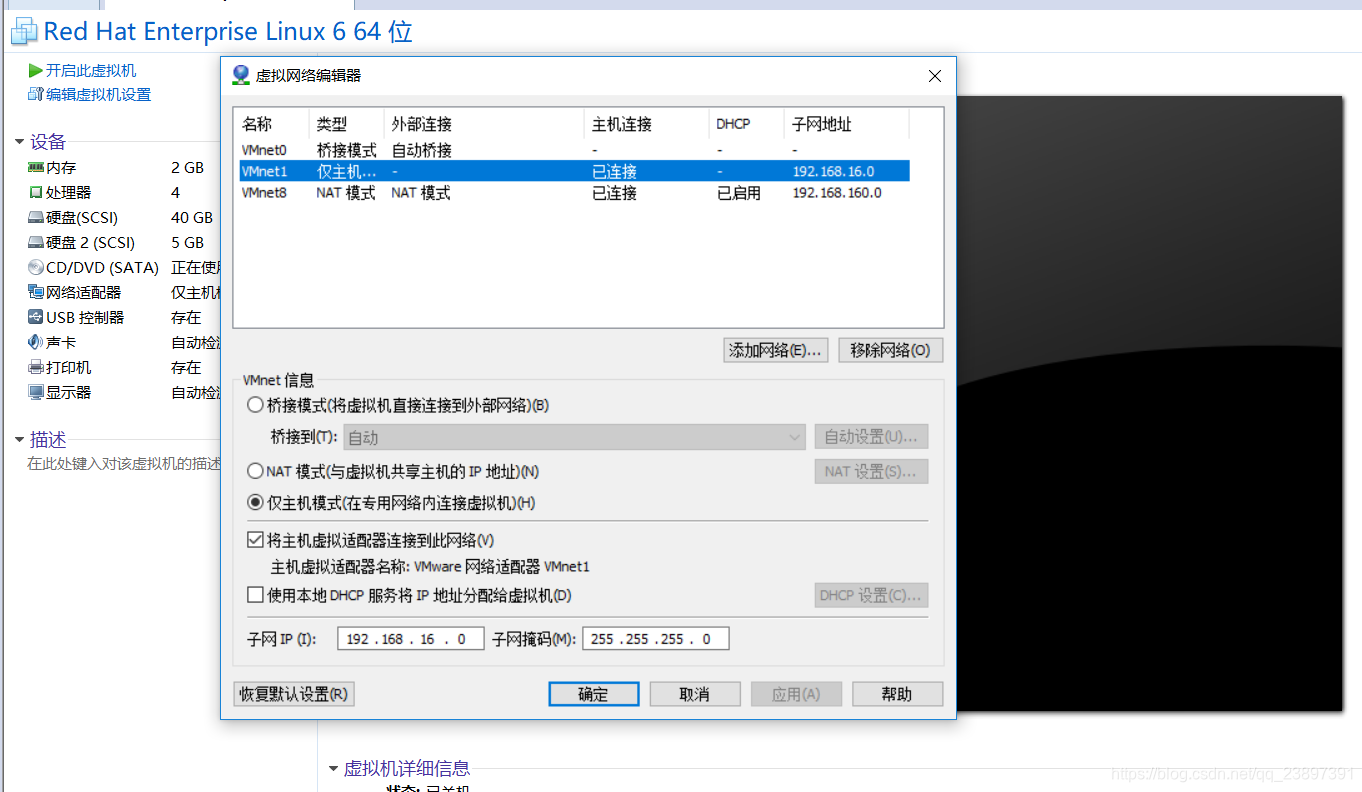This screenshot has width=1362, height=792.
Task: Open the 桥接到 dropdown list
Action: (574, 437)
